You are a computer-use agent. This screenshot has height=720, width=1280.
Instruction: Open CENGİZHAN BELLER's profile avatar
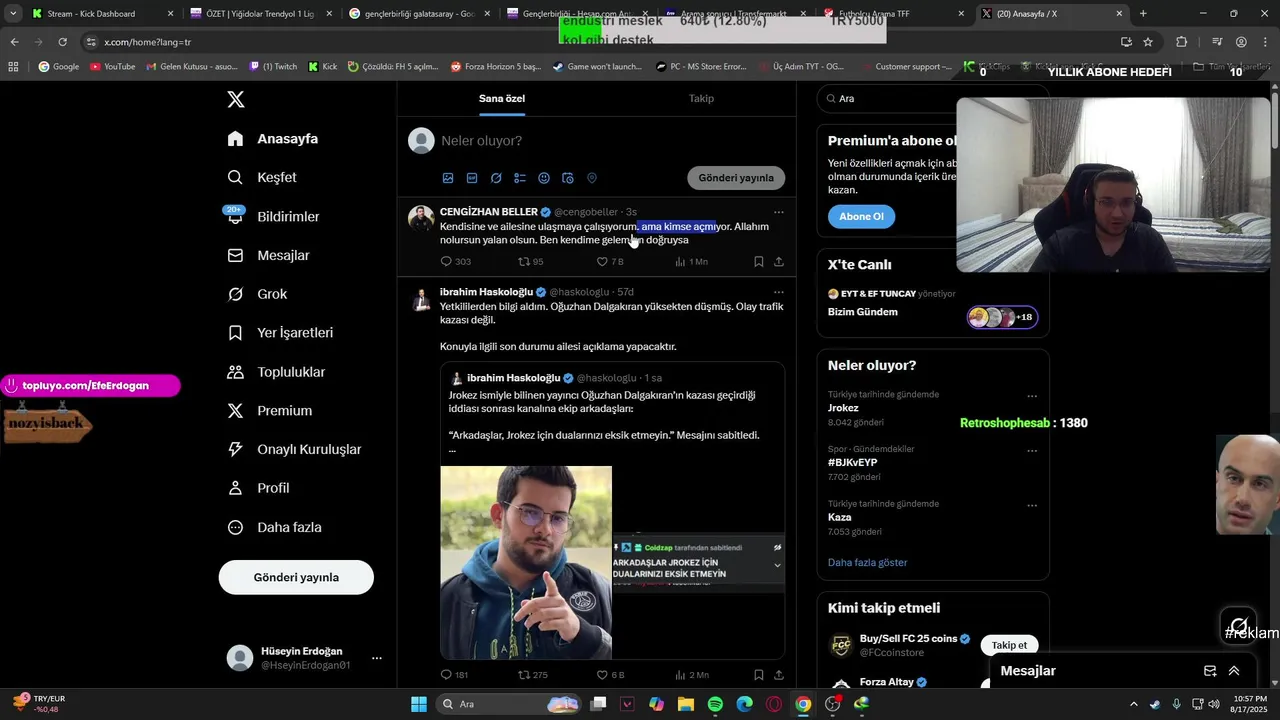pos(421,218)
